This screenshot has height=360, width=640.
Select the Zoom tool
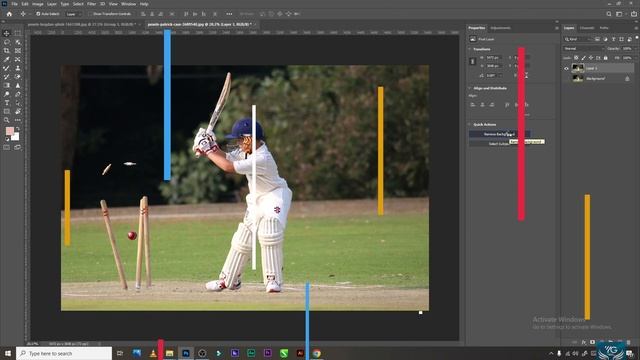(x=7, y=120)
